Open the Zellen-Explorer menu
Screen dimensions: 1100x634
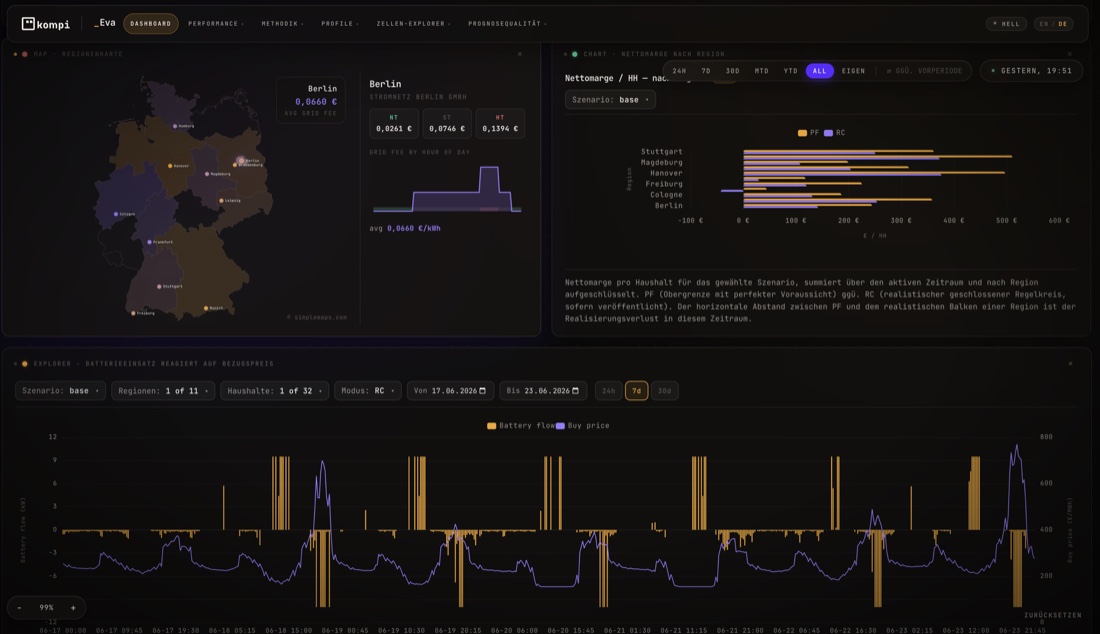(413, 24)
